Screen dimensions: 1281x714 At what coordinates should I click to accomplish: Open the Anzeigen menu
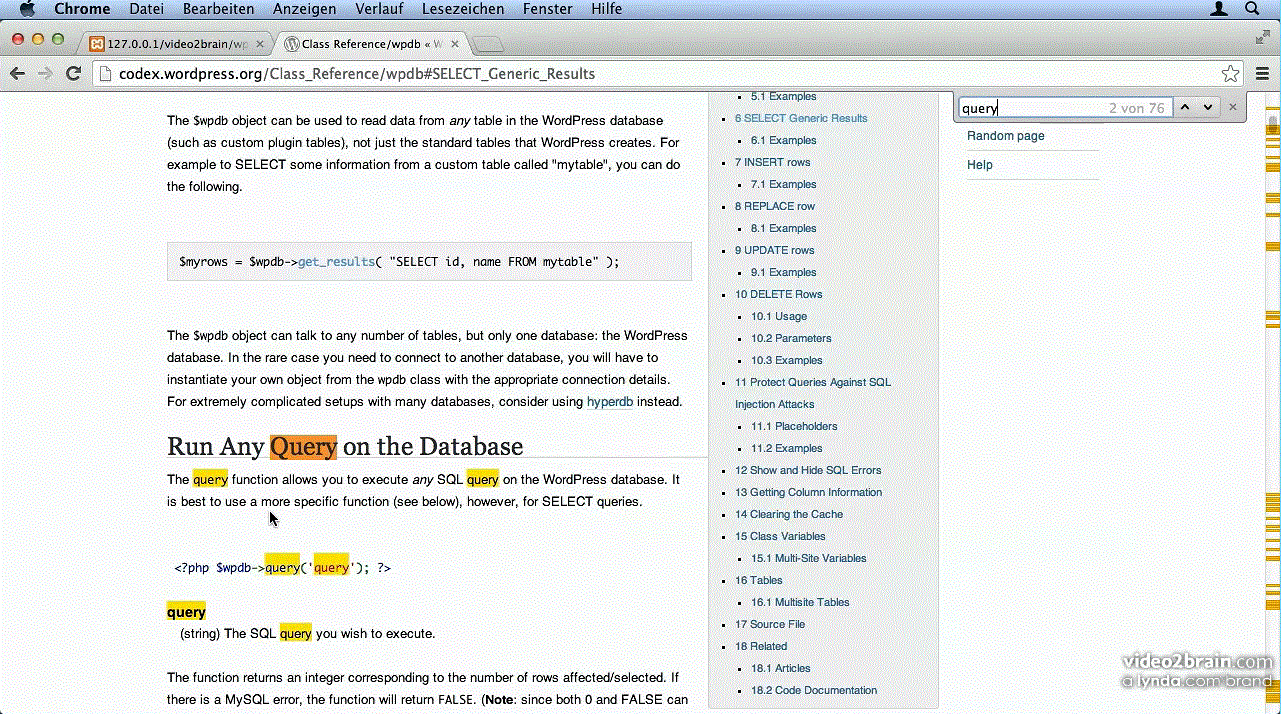304,9
